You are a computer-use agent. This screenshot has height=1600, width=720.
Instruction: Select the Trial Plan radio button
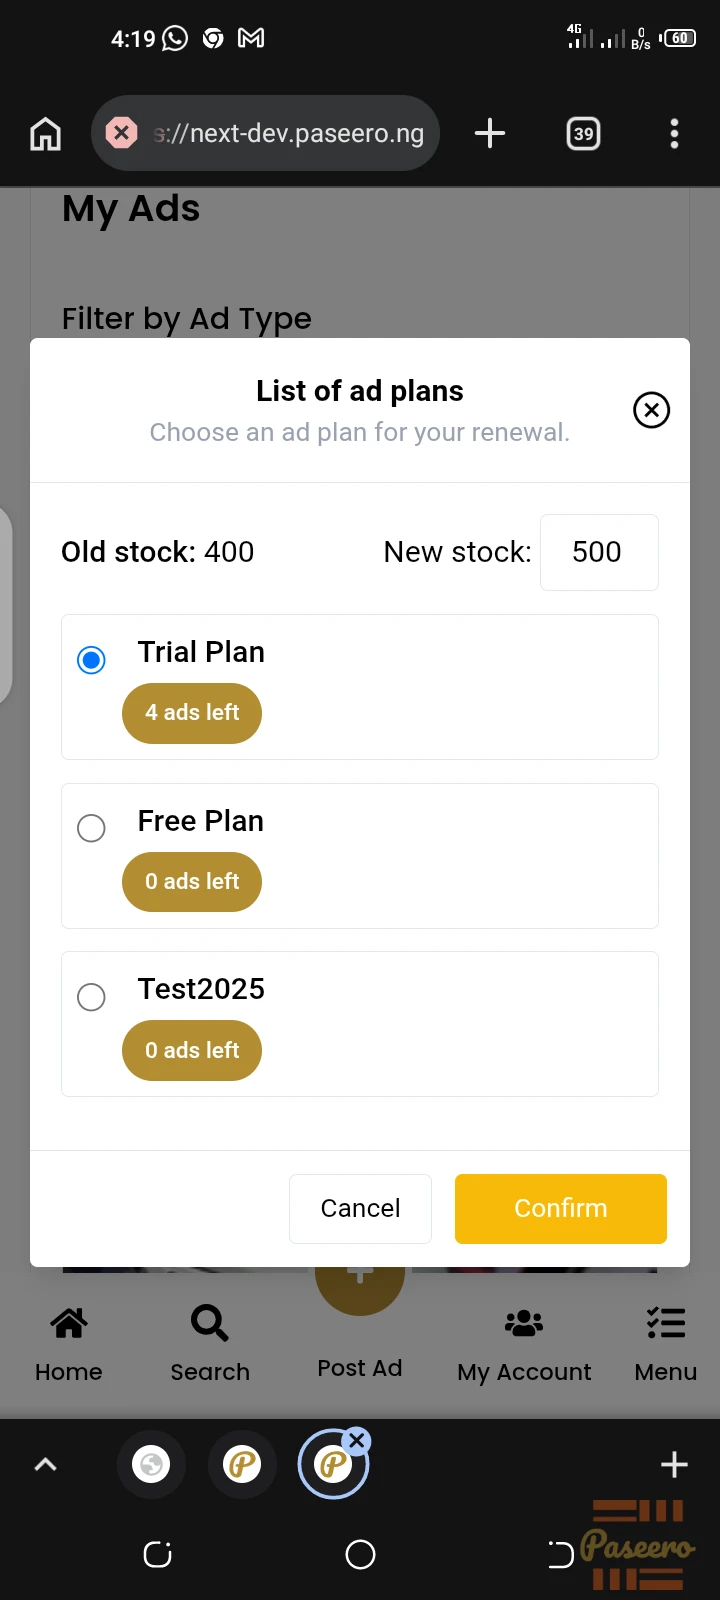click(x=91, y=660)
